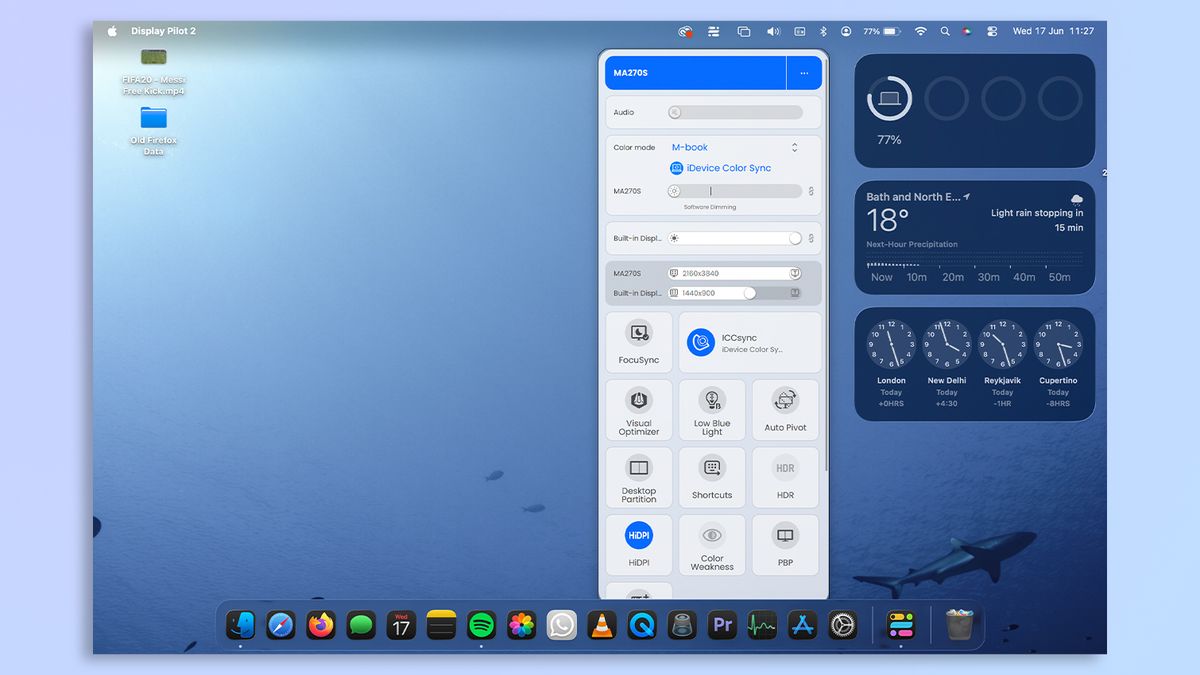1200x675 pixels.
Task: Open System Settings from the Dock
Action: [843, 625]
